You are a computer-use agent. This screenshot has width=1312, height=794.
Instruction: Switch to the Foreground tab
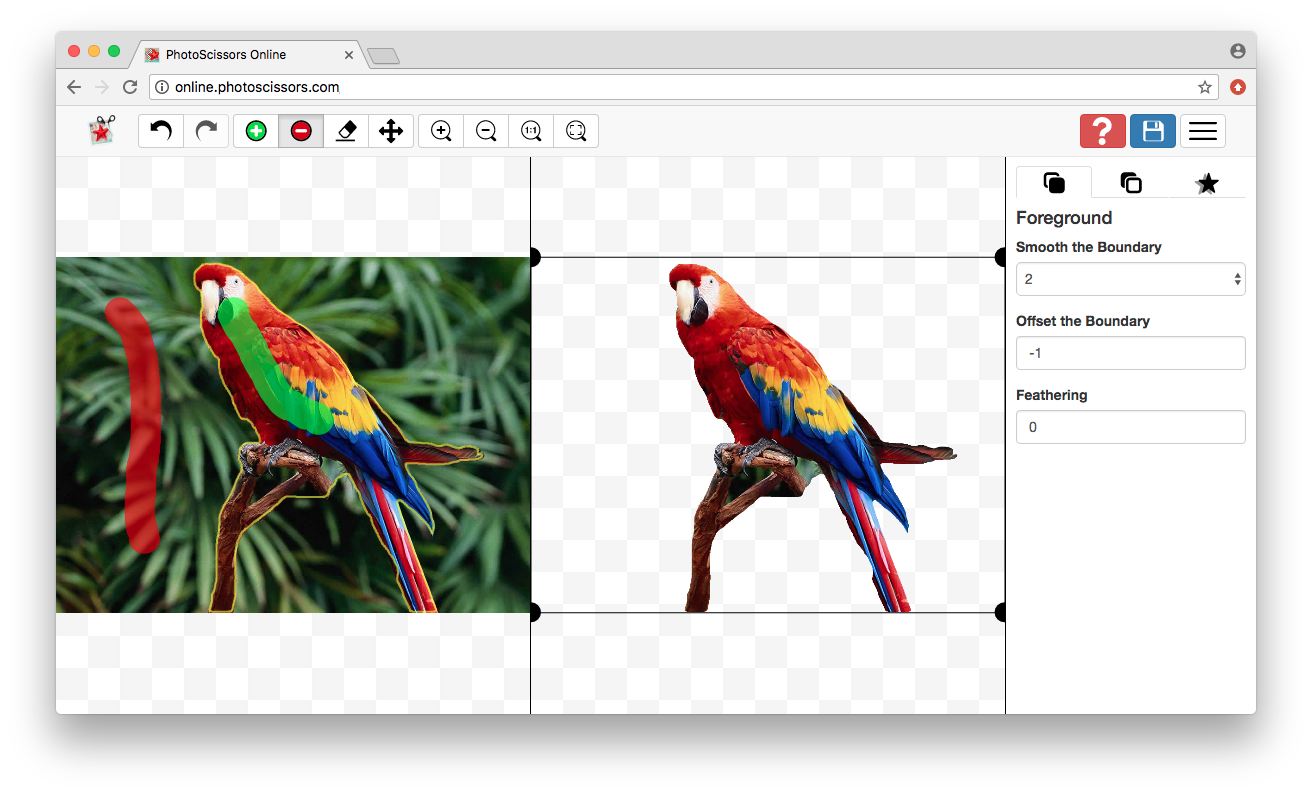point(1054,183)
